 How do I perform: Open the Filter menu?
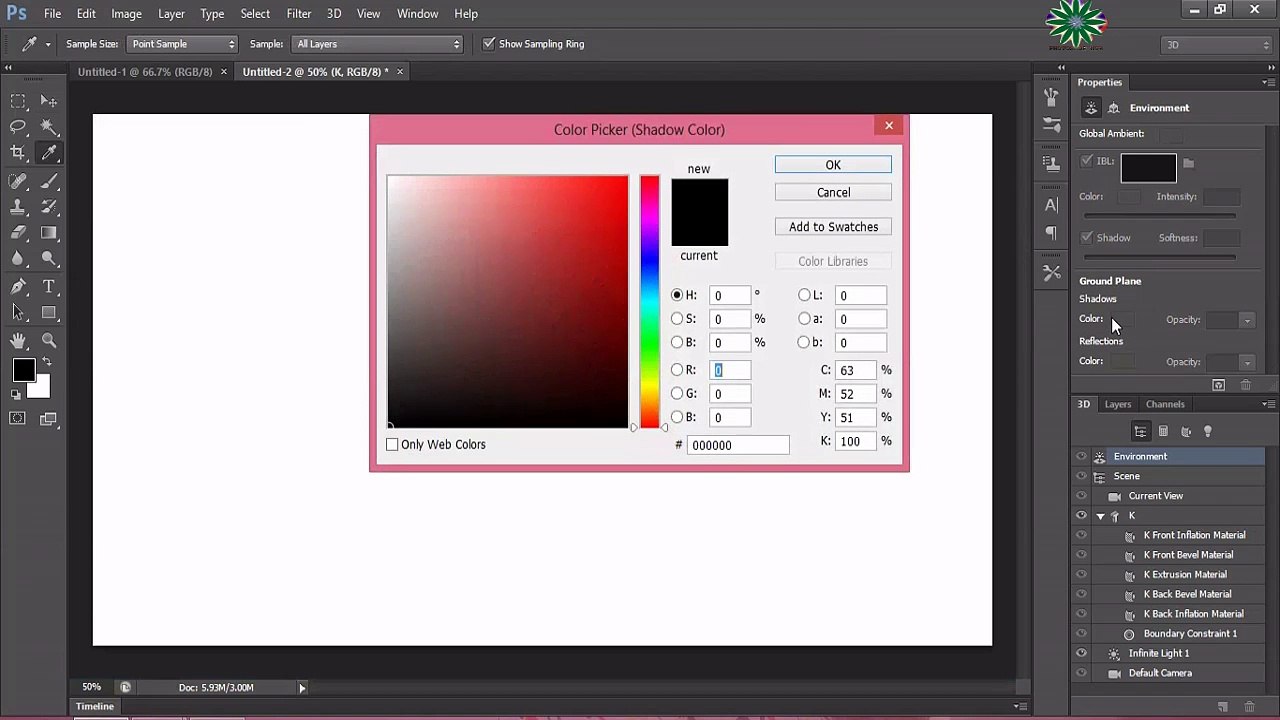(298, 14)
